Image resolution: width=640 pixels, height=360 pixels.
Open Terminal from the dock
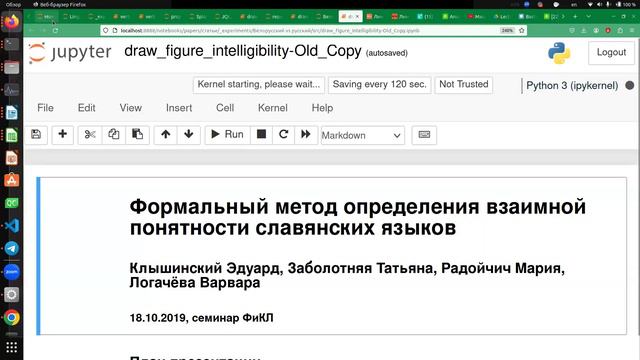click(11, 44)
